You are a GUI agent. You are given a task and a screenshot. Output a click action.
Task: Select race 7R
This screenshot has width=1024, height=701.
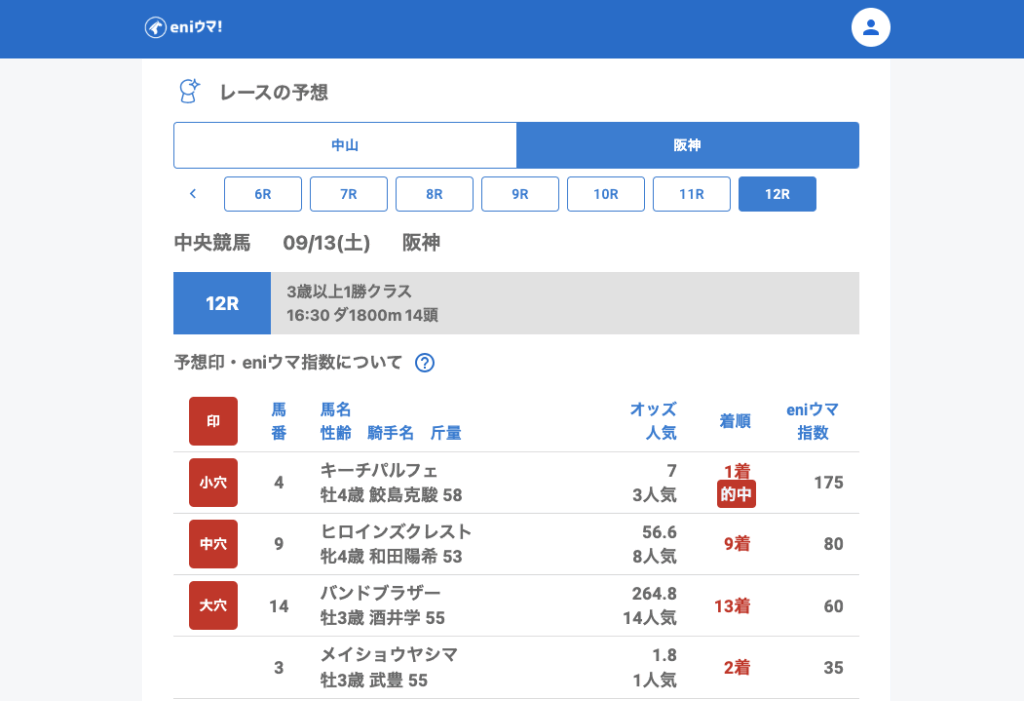point(349,194)
